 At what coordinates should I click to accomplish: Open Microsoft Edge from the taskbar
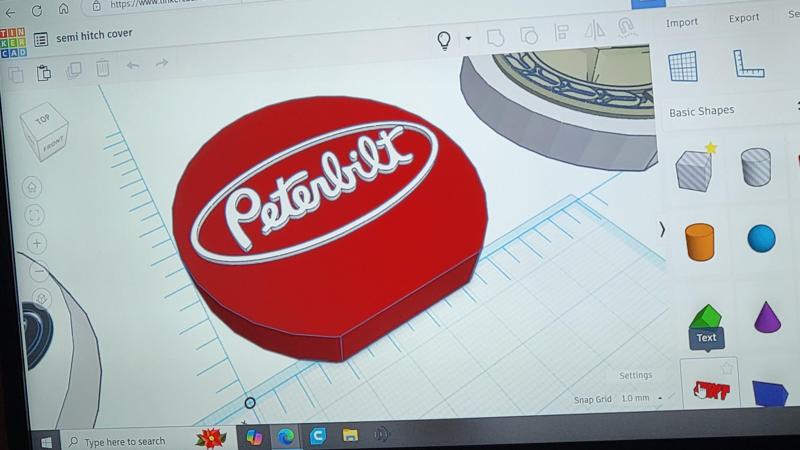pyautogui.click(x=285, y=436)
